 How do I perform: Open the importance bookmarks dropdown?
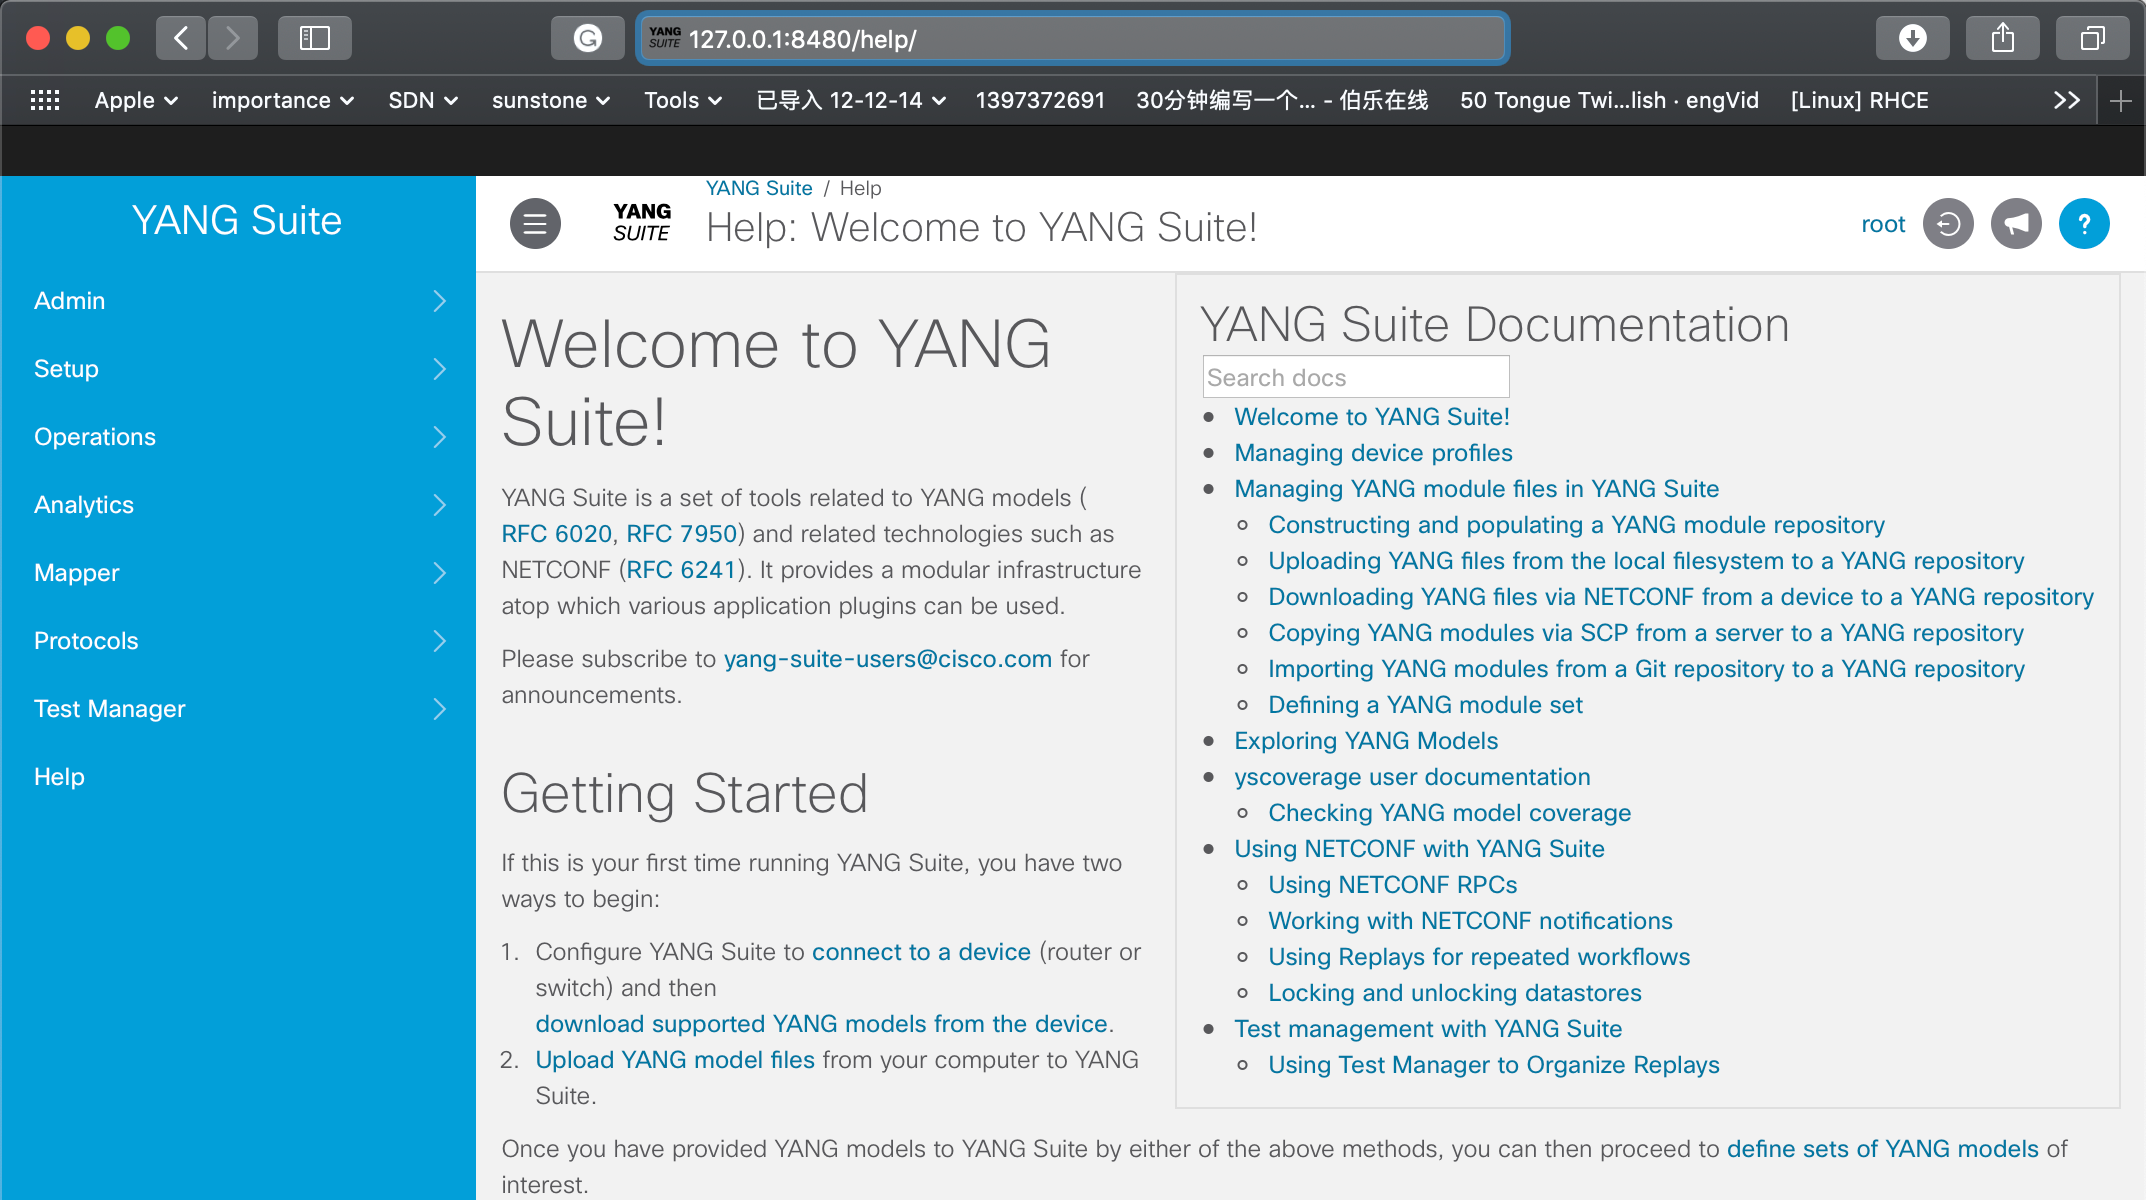[x=283, y=100]
